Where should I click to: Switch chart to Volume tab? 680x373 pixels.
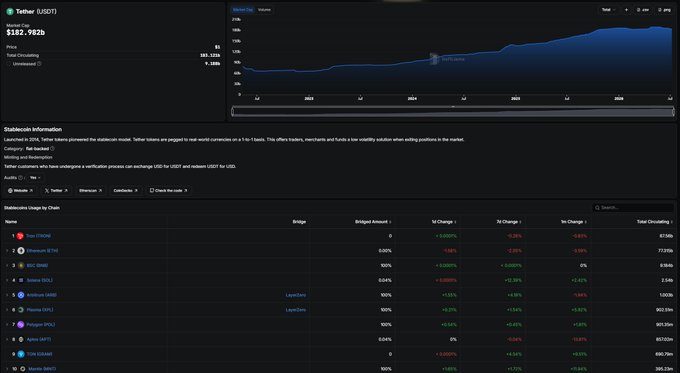pyautogui.click(x=264, y=10)
